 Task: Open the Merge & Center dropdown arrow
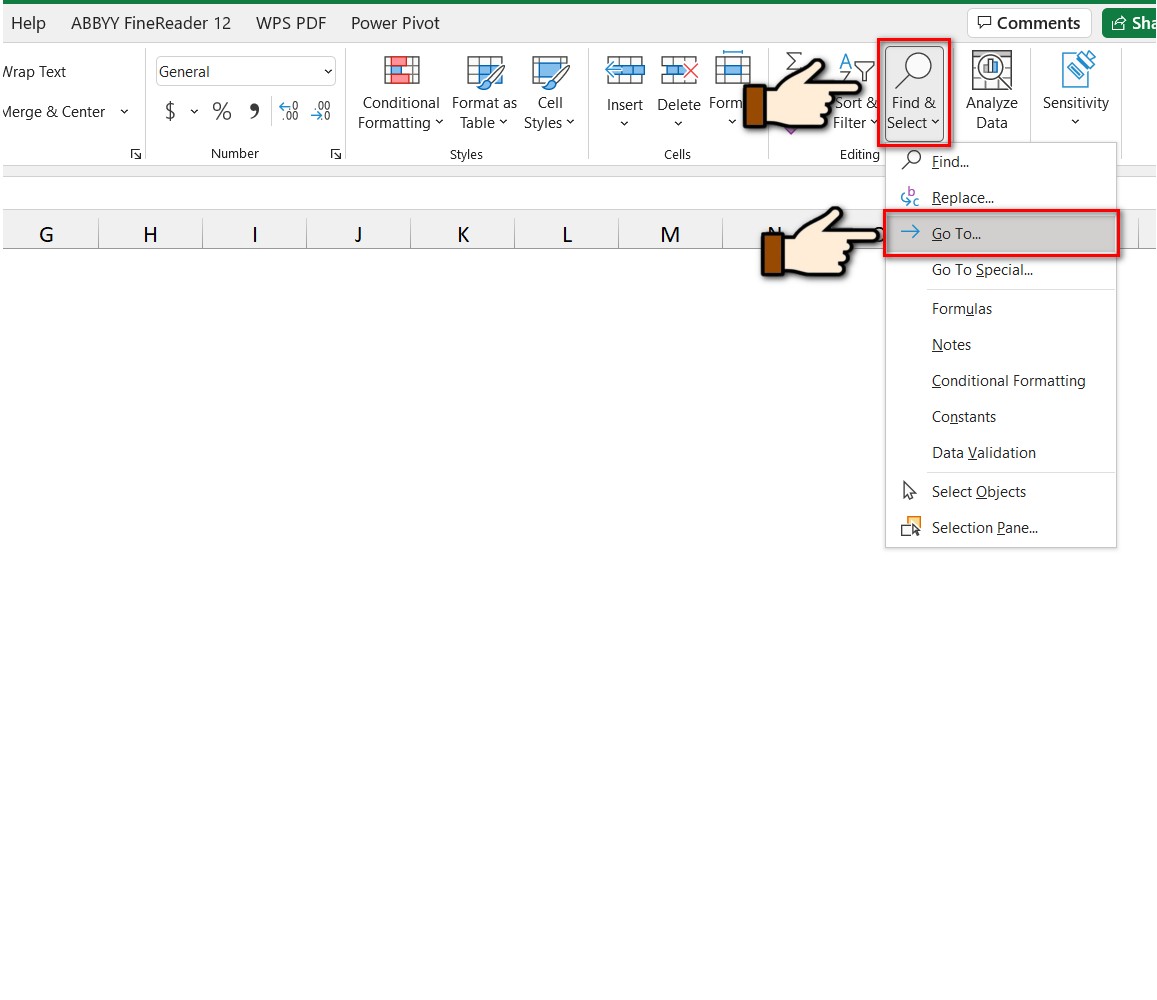[x=124, y=112]
